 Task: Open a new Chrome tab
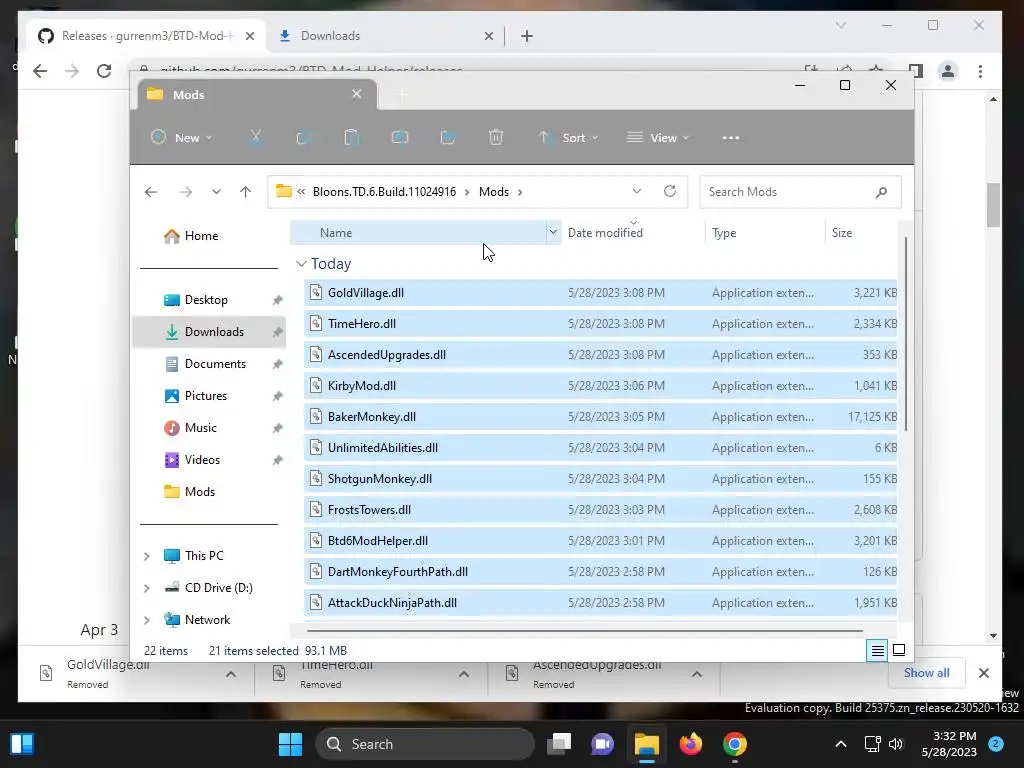[527, 36]
